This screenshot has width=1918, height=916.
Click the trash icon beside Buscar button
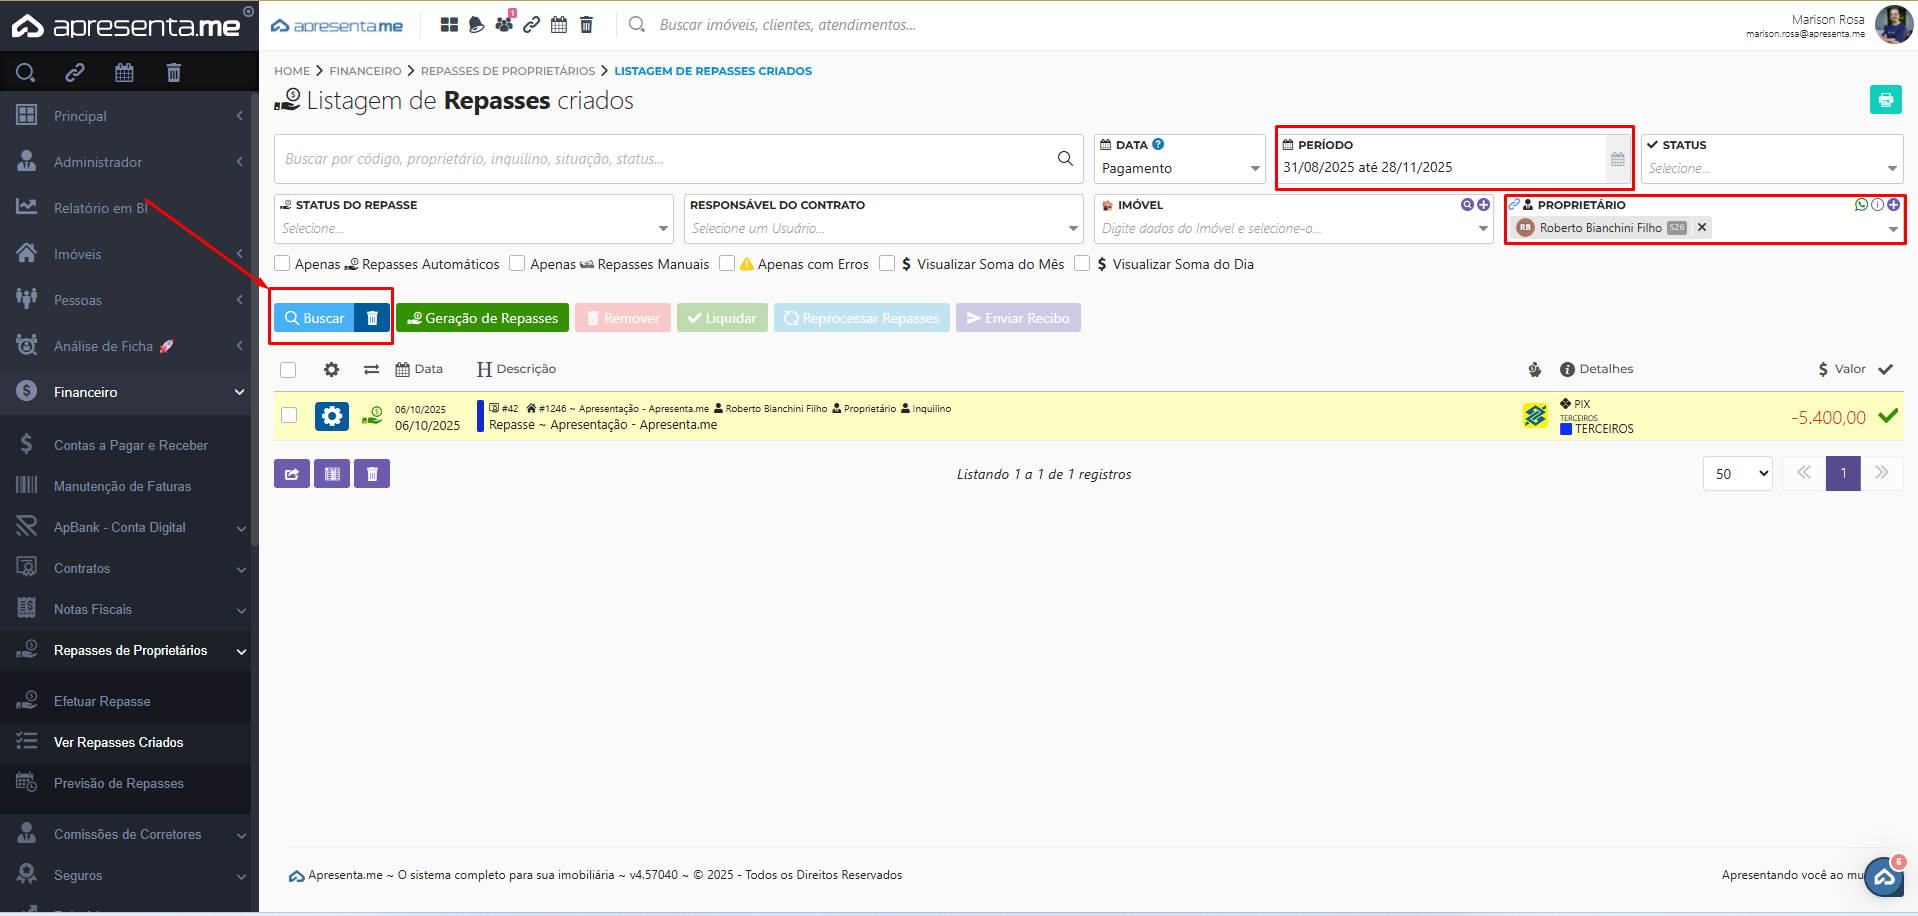372,318
